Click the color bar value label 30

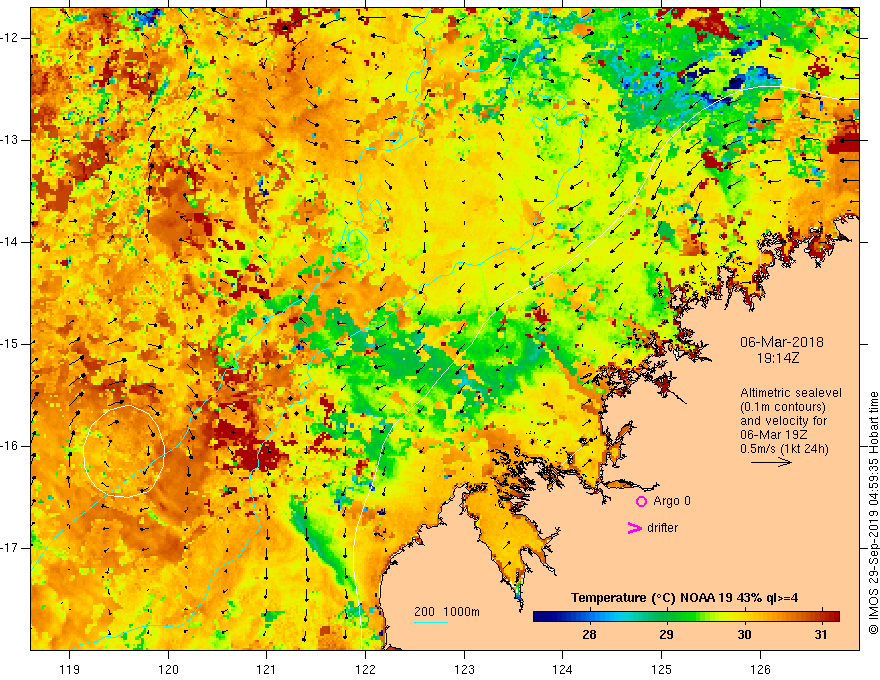(744, 635)
